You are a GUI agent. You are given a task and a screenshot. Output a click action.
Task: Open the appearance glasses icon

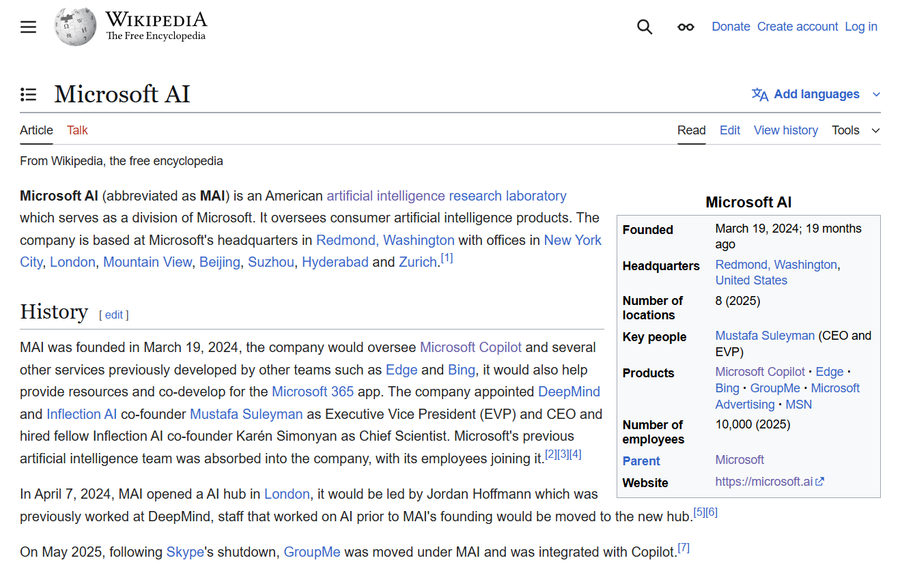point(685,27)
